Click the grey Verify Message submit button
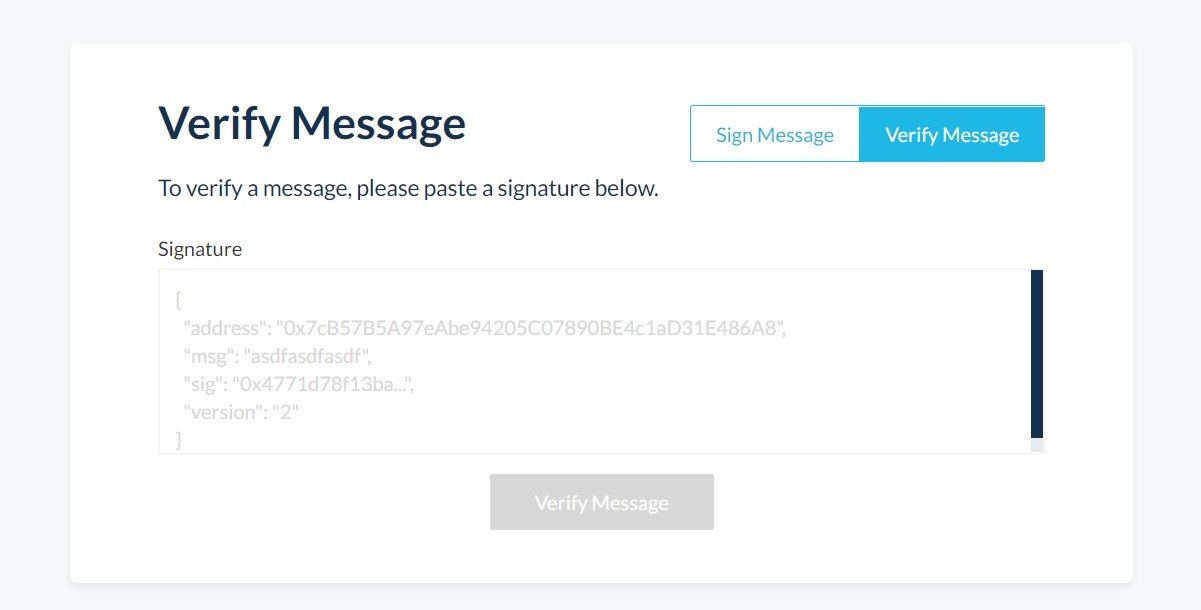The image size is (1201, 610). [602, 502]
